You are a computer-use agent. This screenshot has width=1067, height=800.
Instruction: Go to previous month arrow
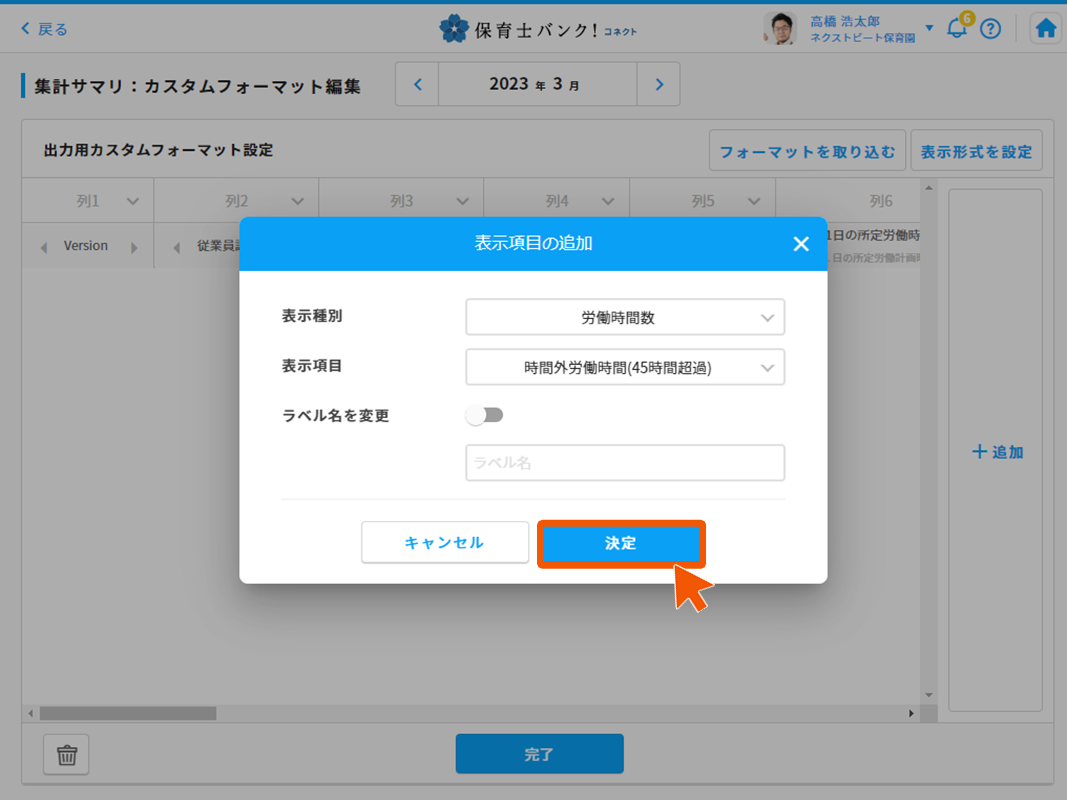tap(418, 85)
